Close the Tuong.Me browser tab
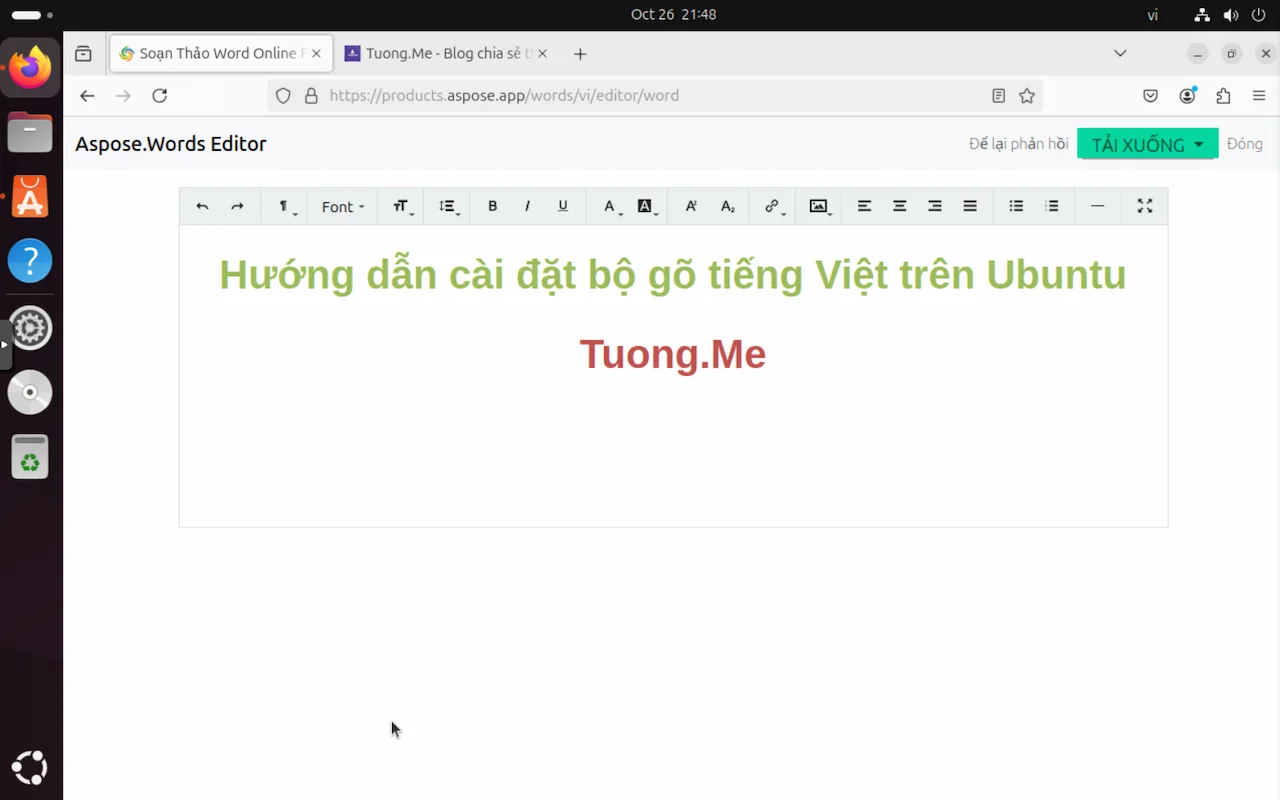This screenshot has width=1280, height=800. pyautogui.click(x=542, y=54)
